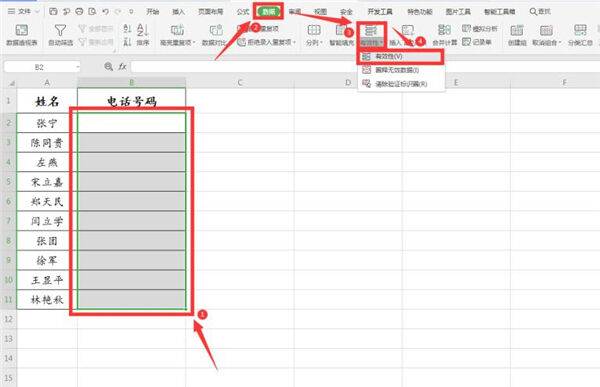
Task: Click the zoom magnifier icon beside fx
Action: pos(109,67)
